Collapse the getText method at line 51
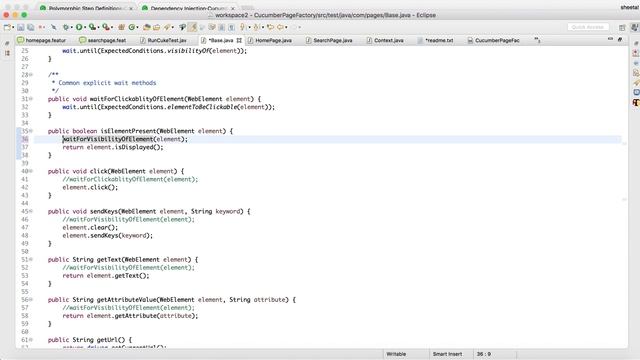This screenshot has height=360, width=640. coord(31,260)
